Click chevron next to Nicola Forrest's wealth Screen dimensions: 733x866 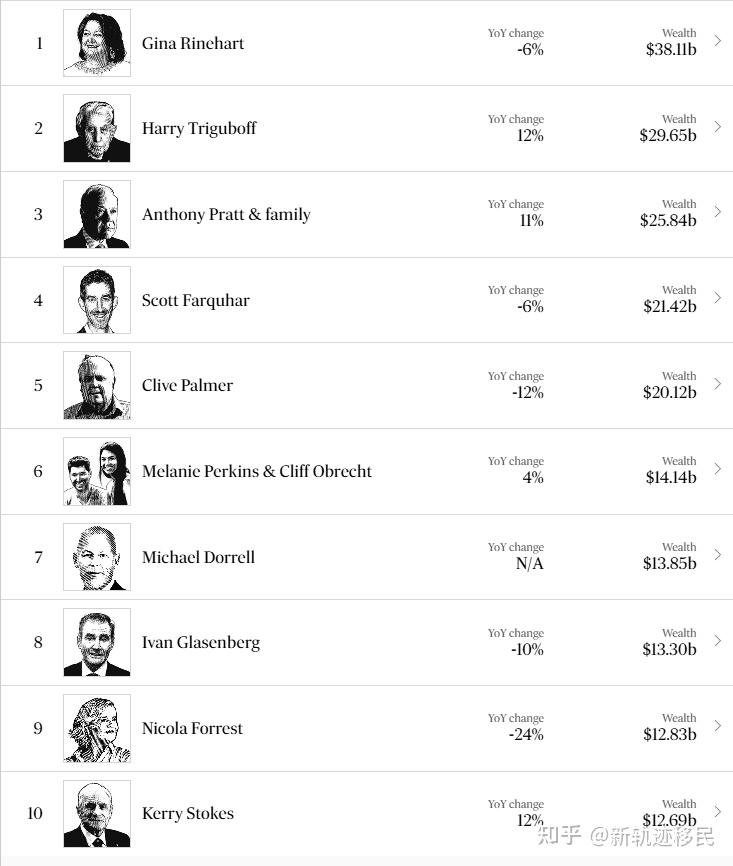[718, 726]
